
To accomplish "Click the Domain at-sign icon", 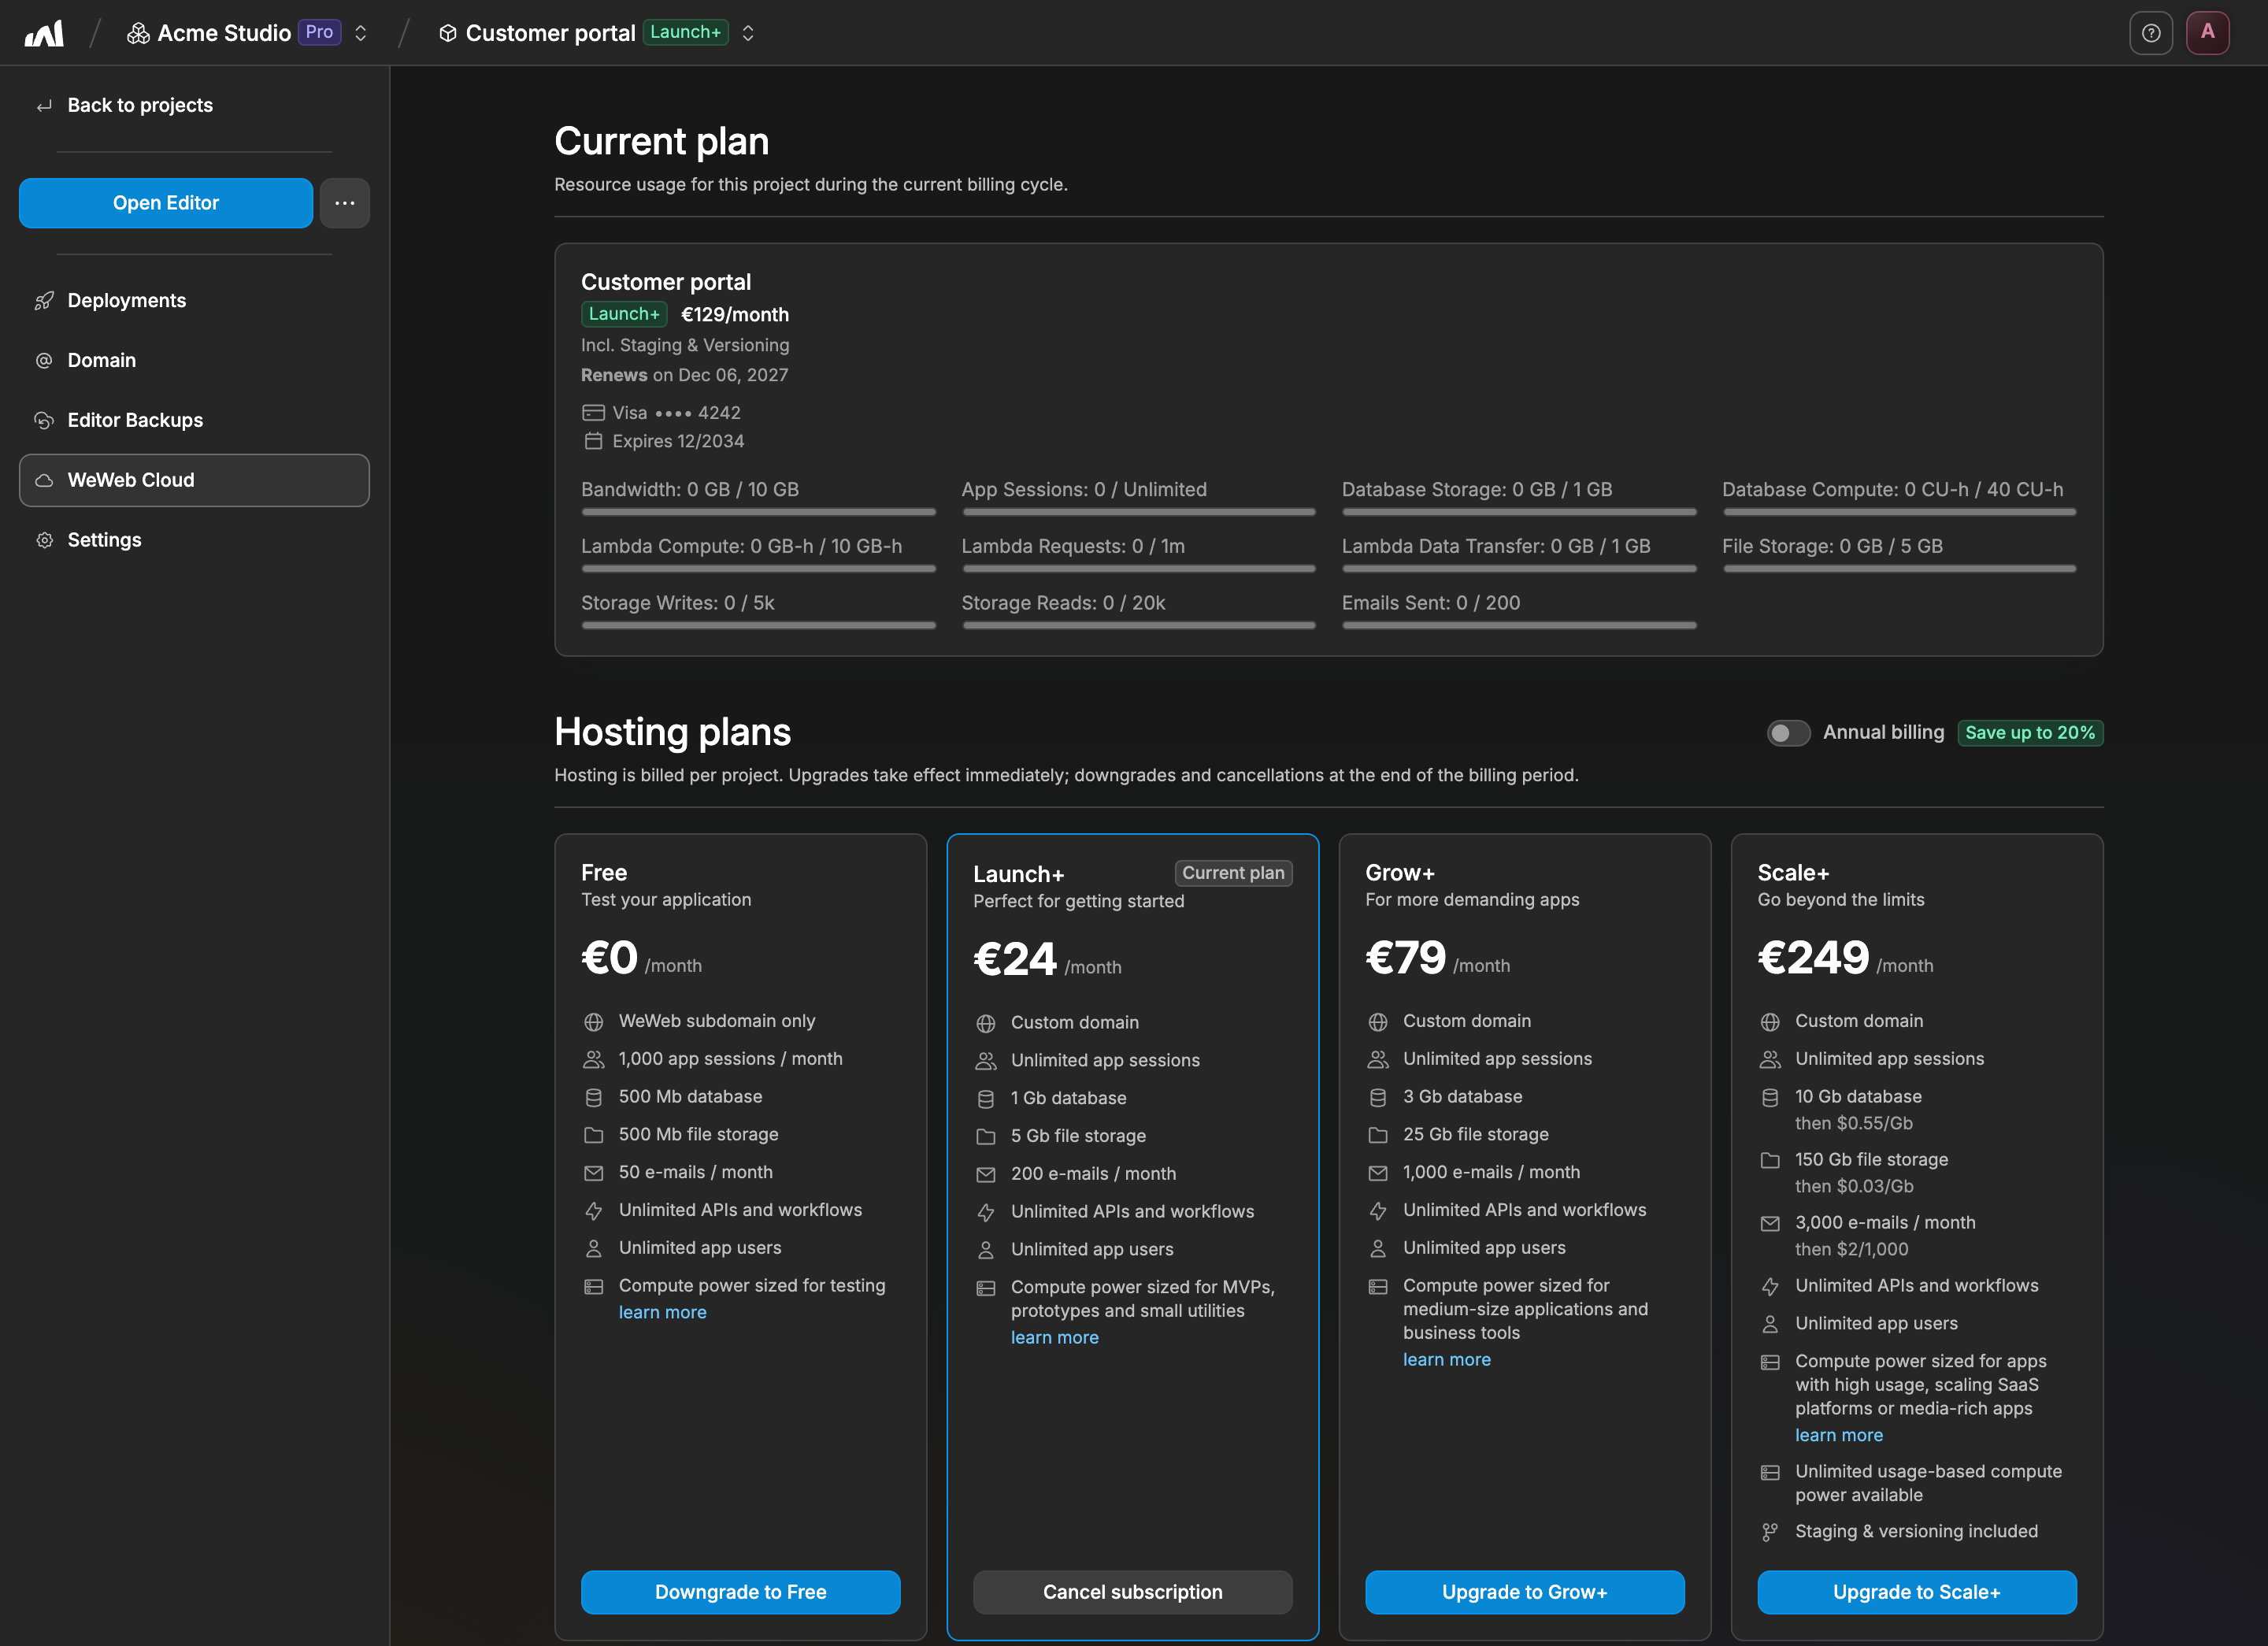I will (x=44, y=361).
